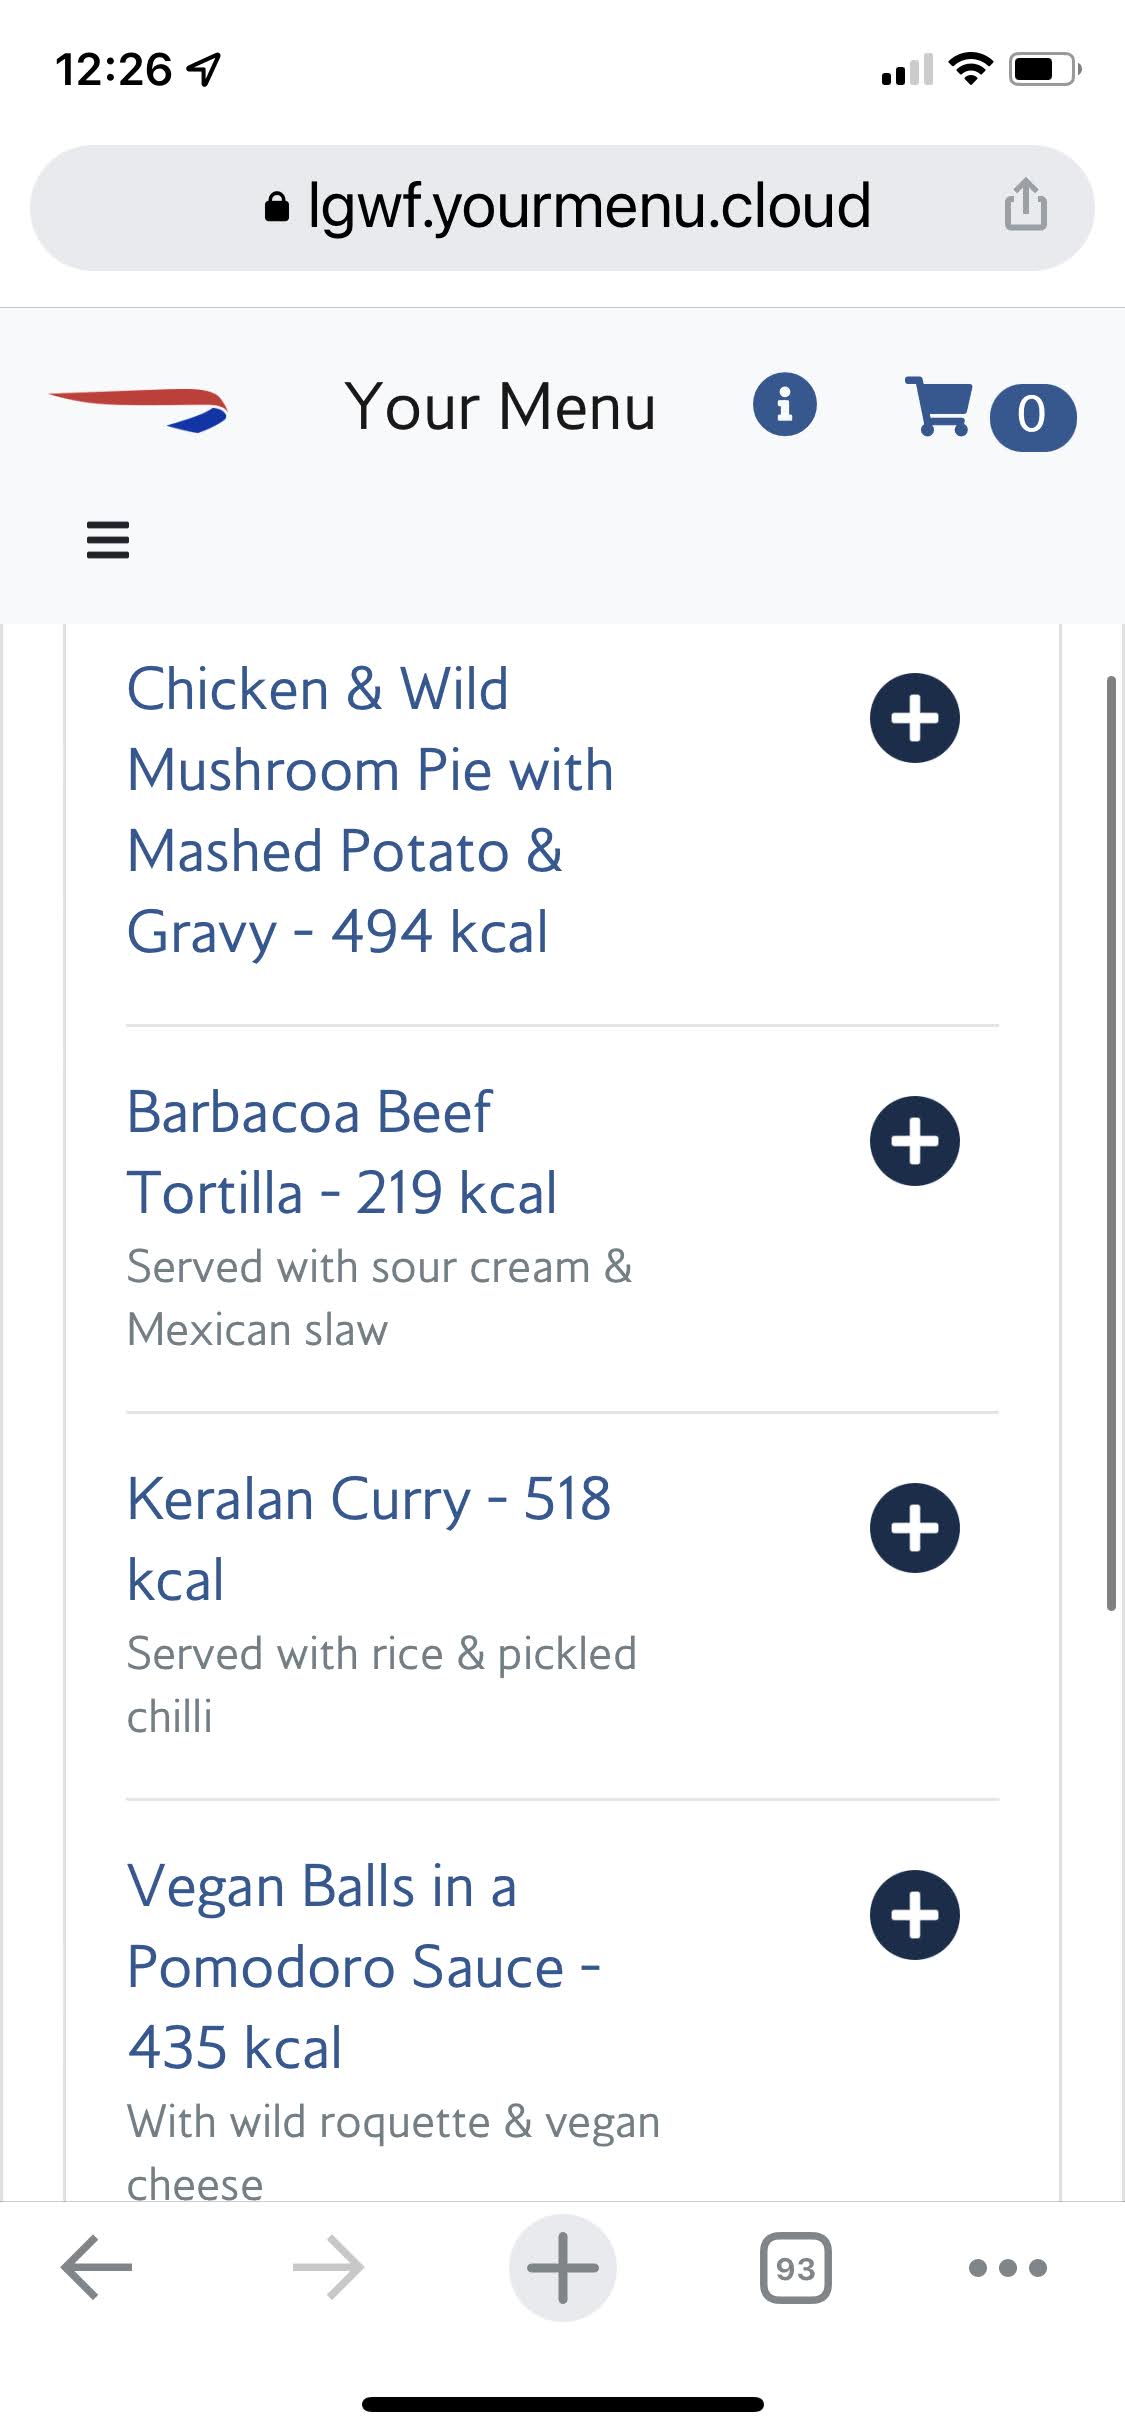Add Keralan Curry to cart
1125x2436 pixels.
coord(914,1528)
